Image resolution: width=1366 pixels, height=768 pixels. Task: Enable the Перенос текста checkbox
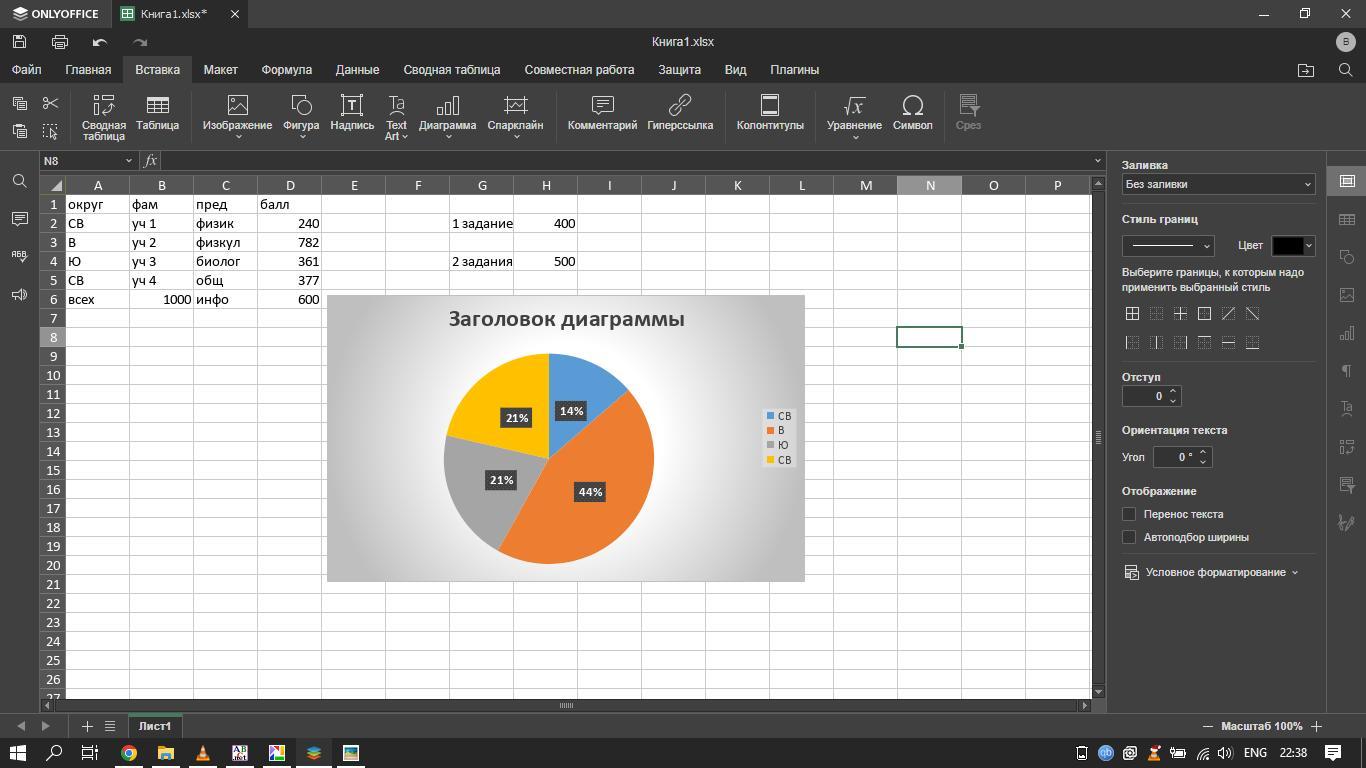(x=1129, y=514)
